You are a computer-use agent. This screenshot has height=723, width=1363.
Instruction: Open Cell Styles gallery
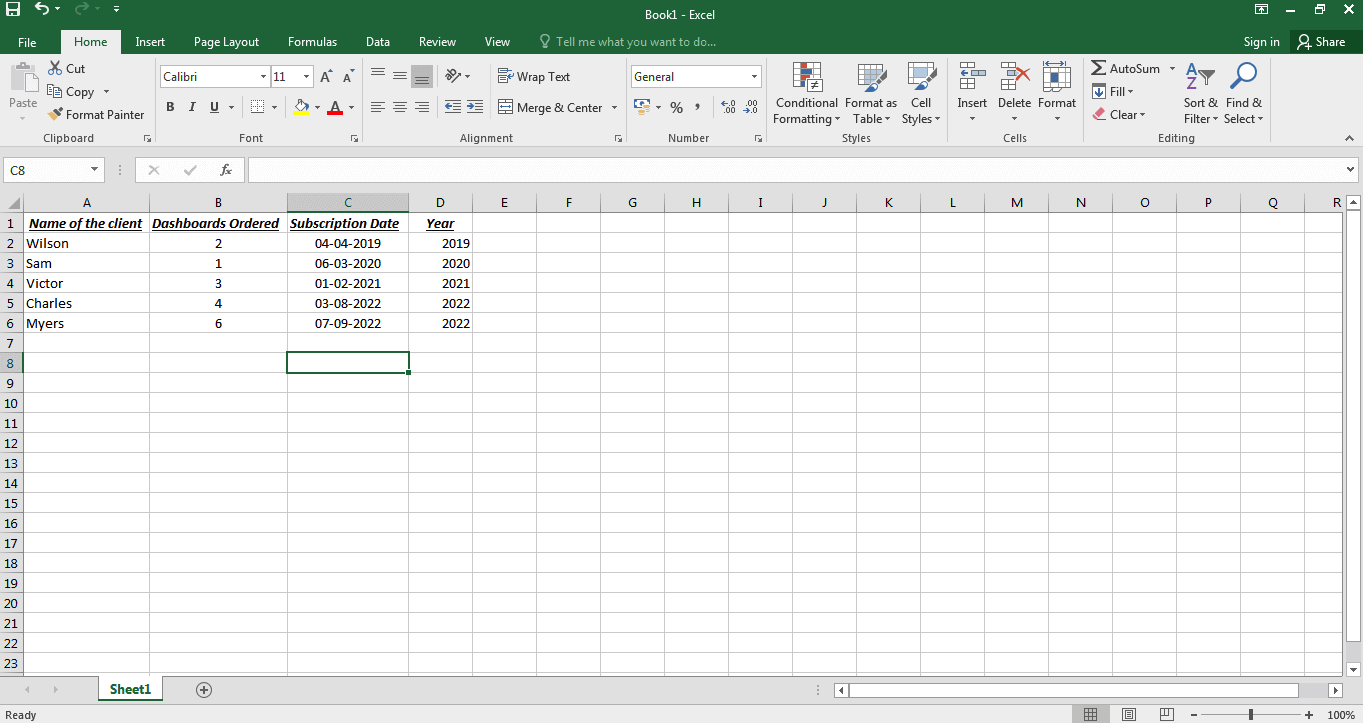coord(921,93)
